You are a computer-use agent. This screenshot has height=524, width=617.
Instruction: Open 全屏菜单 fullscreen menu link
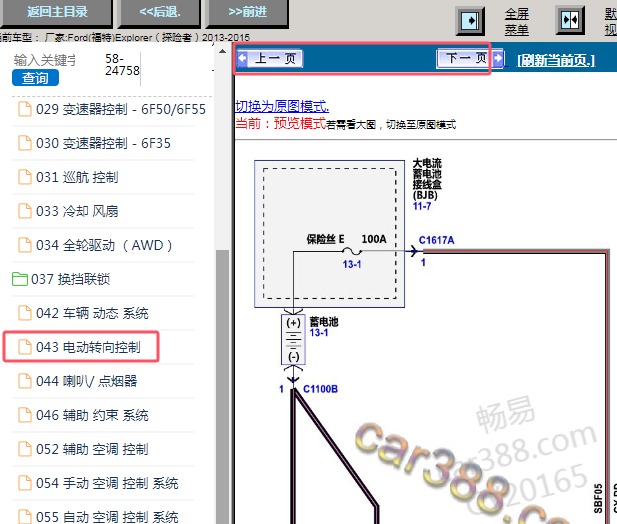coord(517,22)
